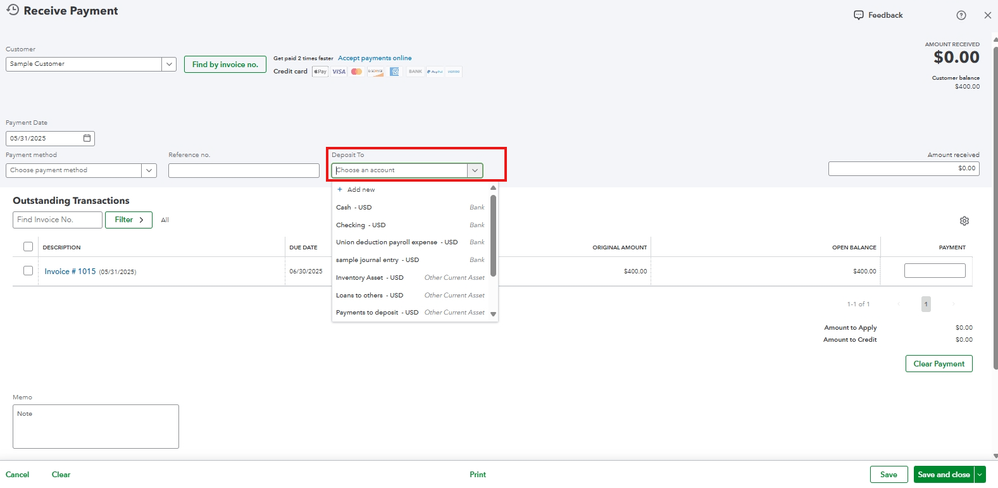Click the help question mark icon
This screenshot has height=488, width=998.
tap(961, 15)
